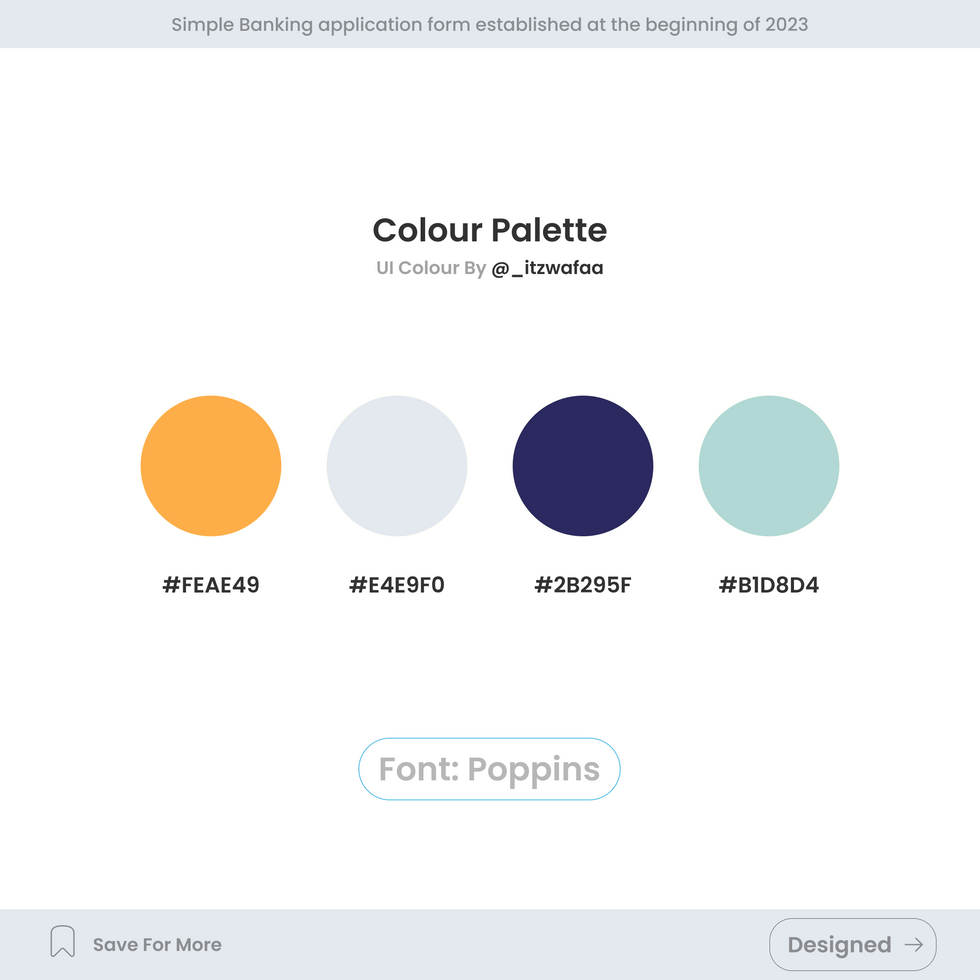
Task: Click the word Poppins in font badge
Action: coord(534,770)
